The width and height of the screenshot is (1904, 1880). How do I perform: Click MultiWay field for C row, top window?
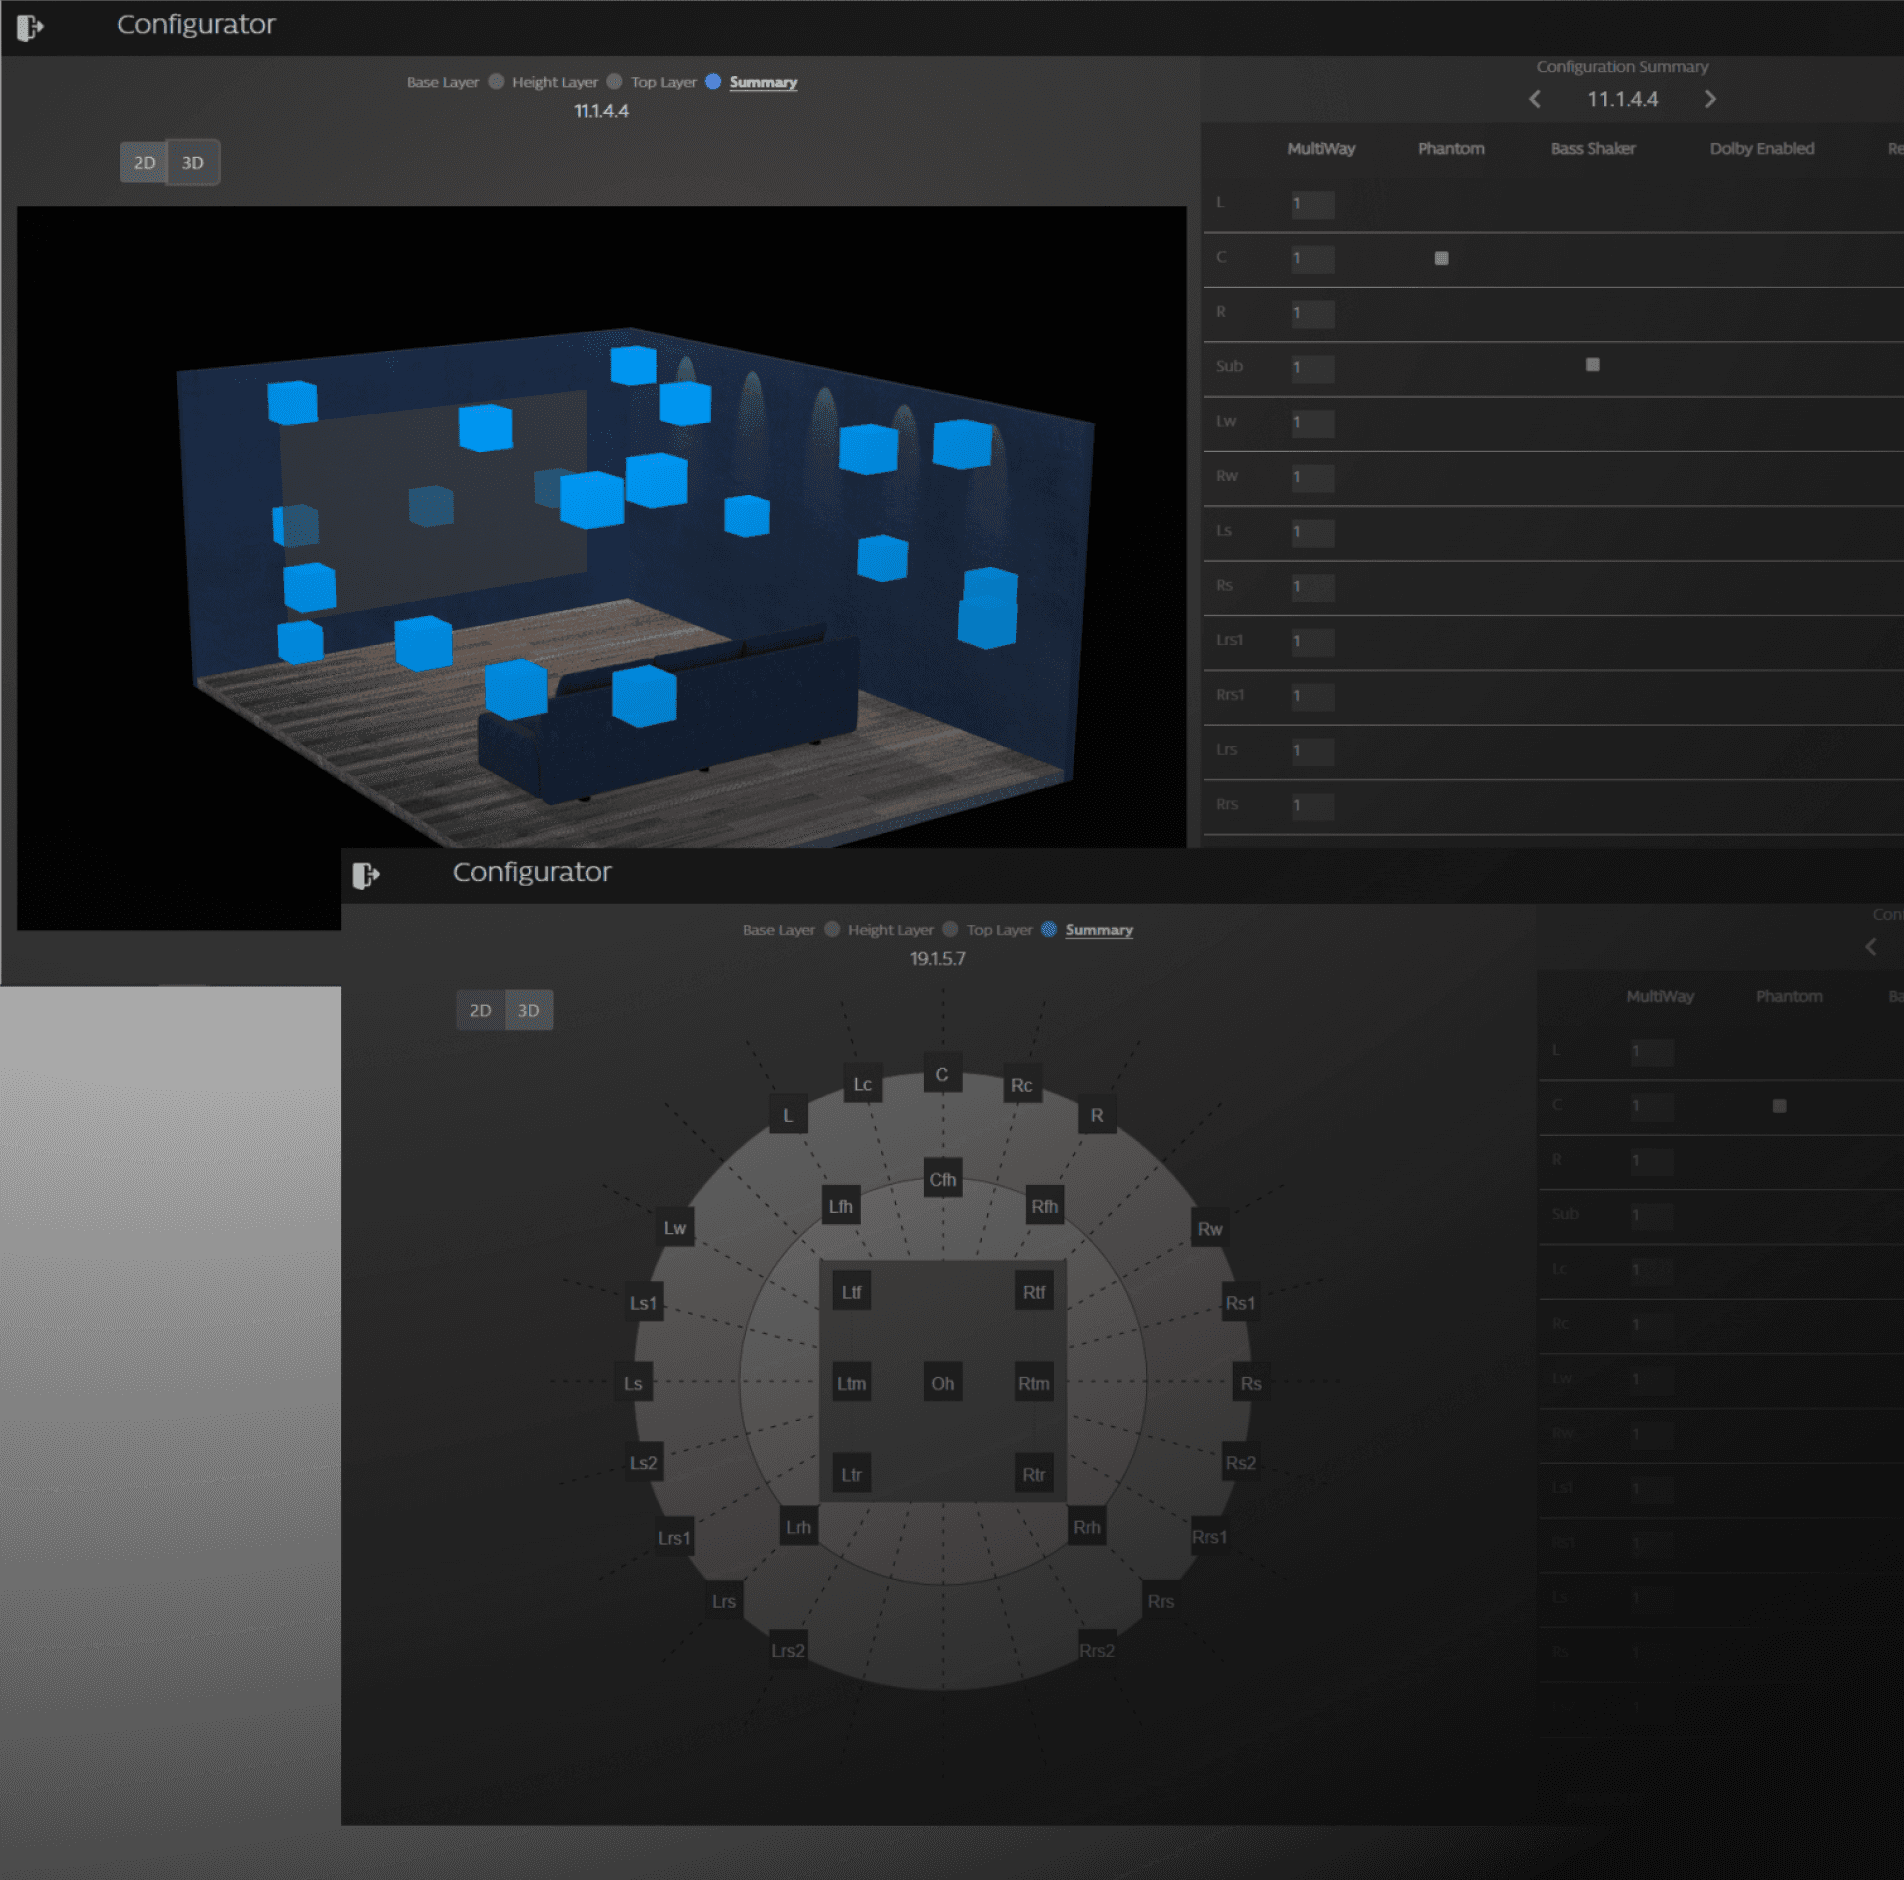click(1312, 259)
